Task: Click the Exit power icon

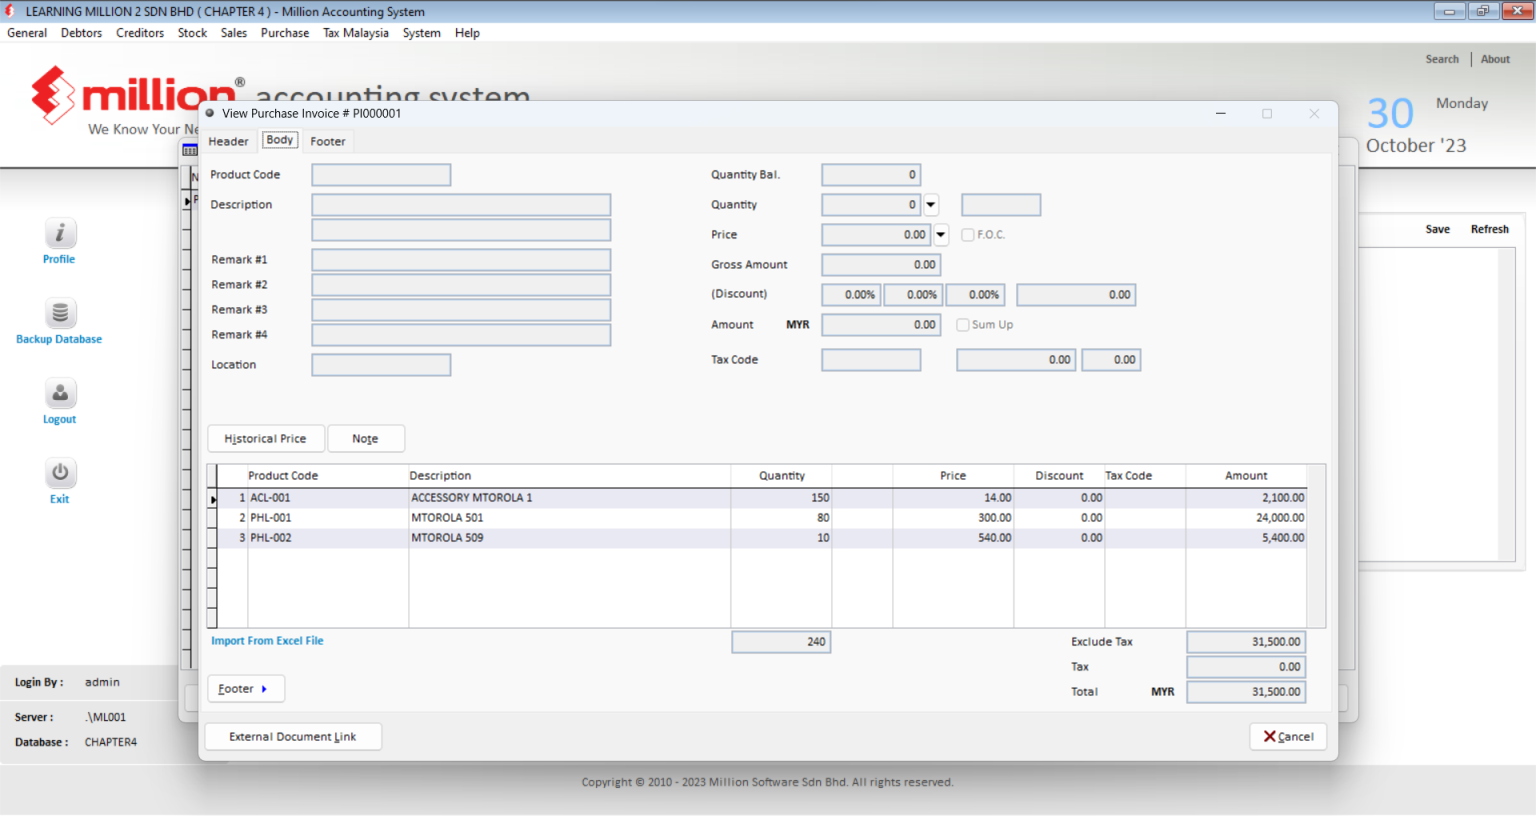Action: tap(59, 472)
